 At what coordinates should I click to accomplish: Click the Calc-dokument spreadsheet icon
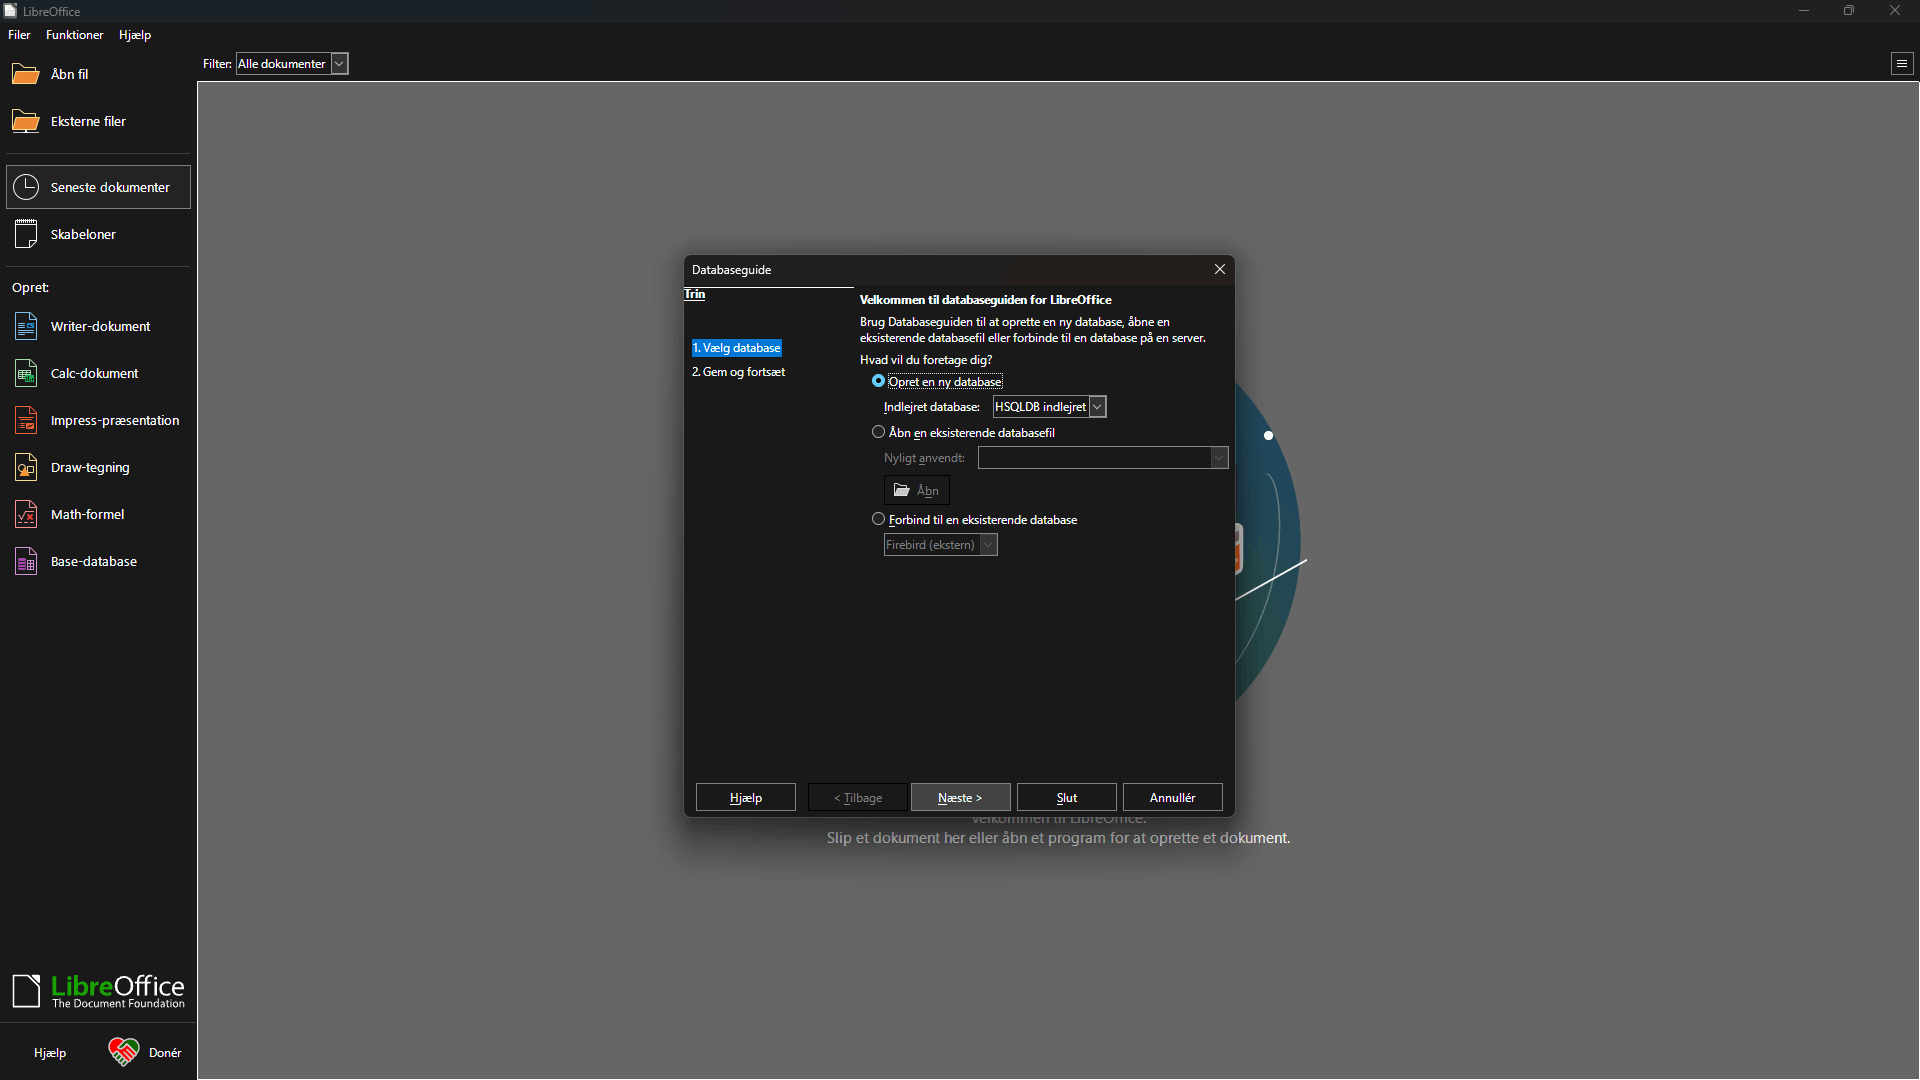26,373
